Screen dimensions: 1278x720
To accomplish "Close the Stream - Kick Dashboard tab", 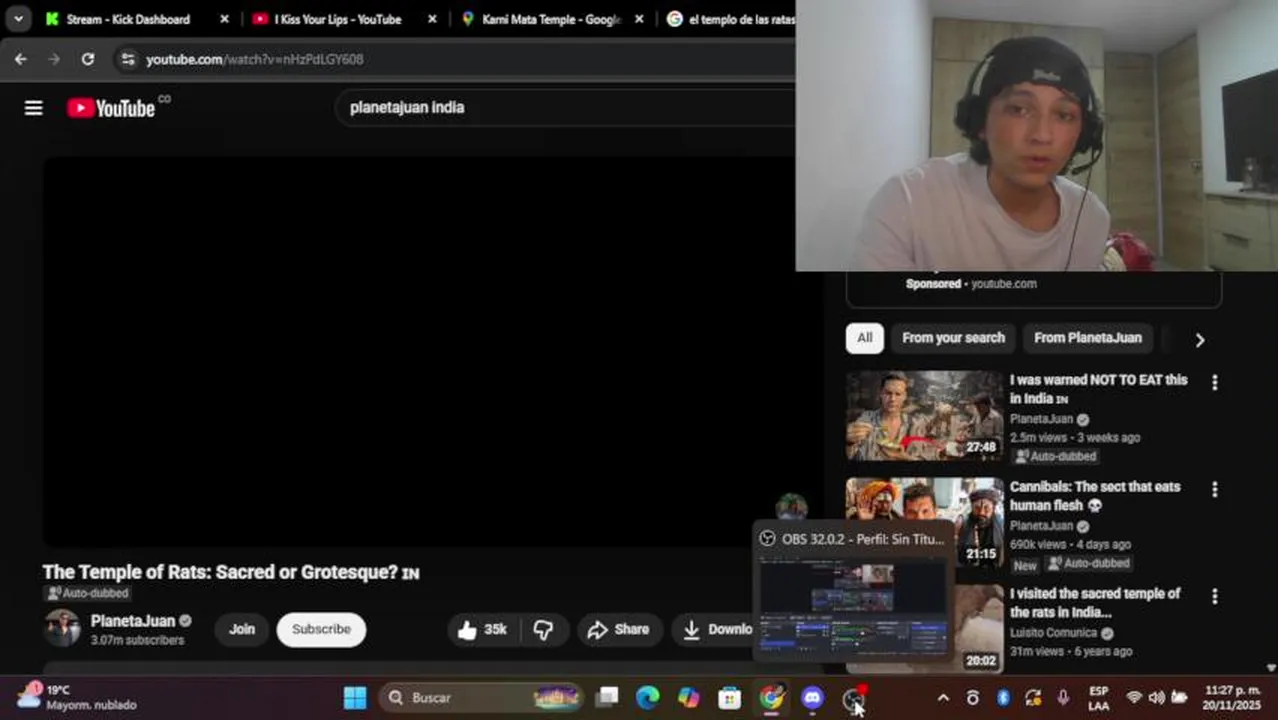I will click(x=224, y=19).
